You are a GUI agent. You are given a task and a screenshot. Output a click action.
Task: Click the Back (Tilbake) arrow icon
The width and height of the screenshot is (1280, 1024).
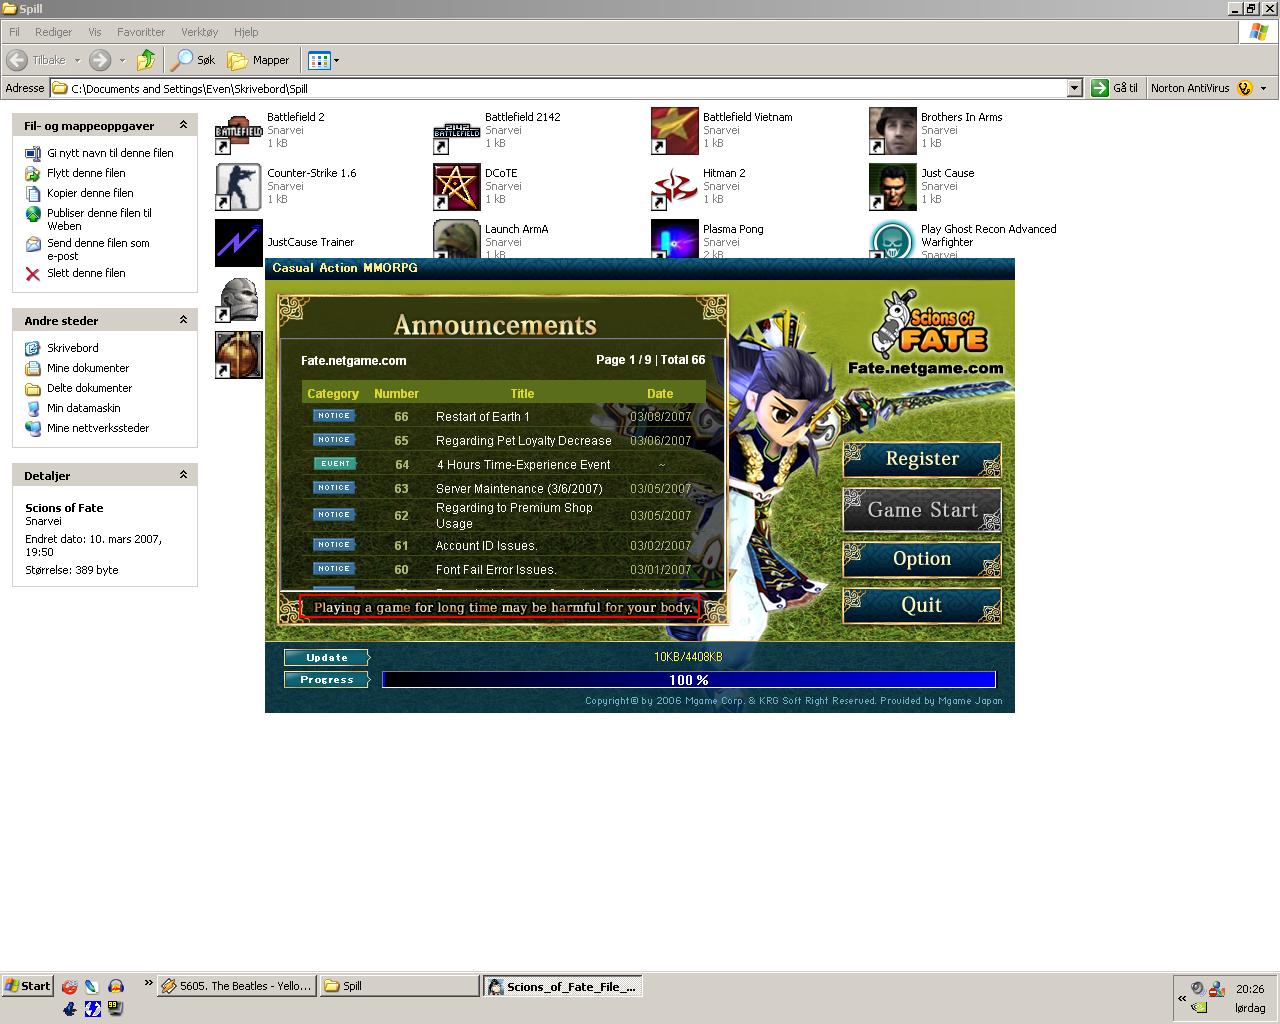(x=17, y=60)
